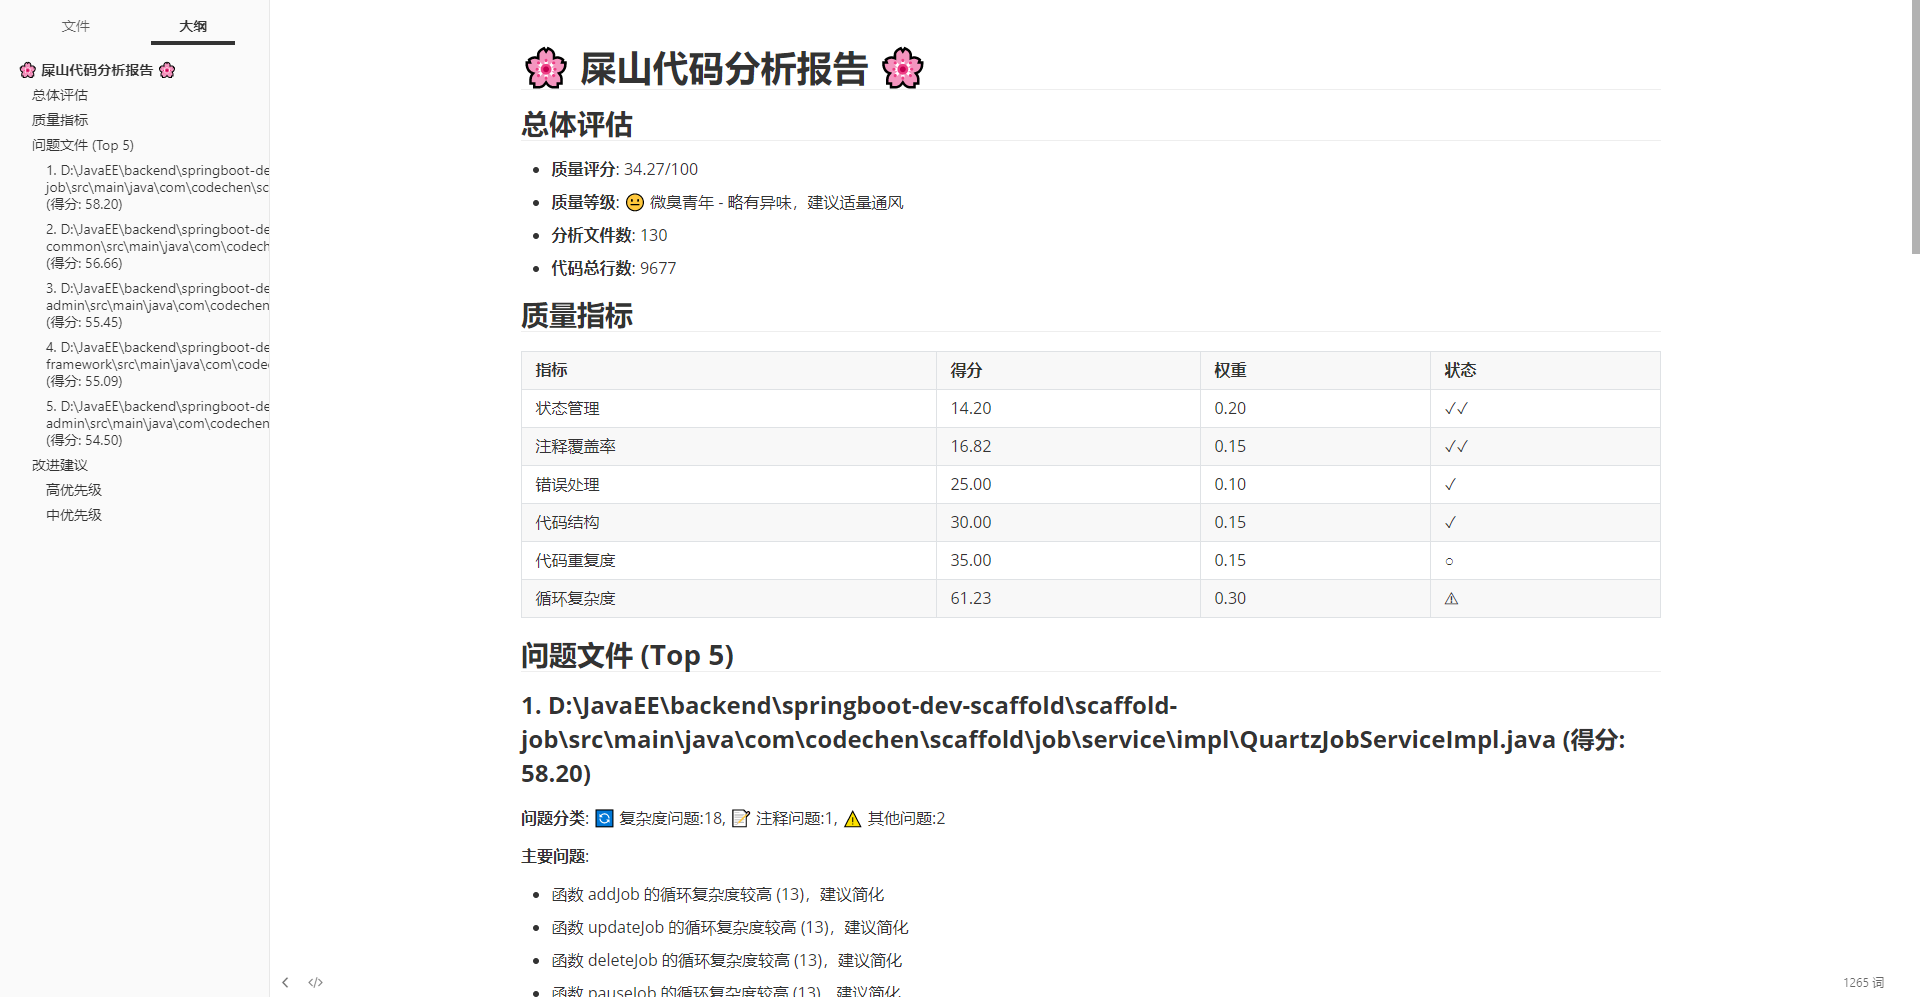Jump to 总体评估 in the outline
The image size is (1920, 997).
click(x=60, y=95)
